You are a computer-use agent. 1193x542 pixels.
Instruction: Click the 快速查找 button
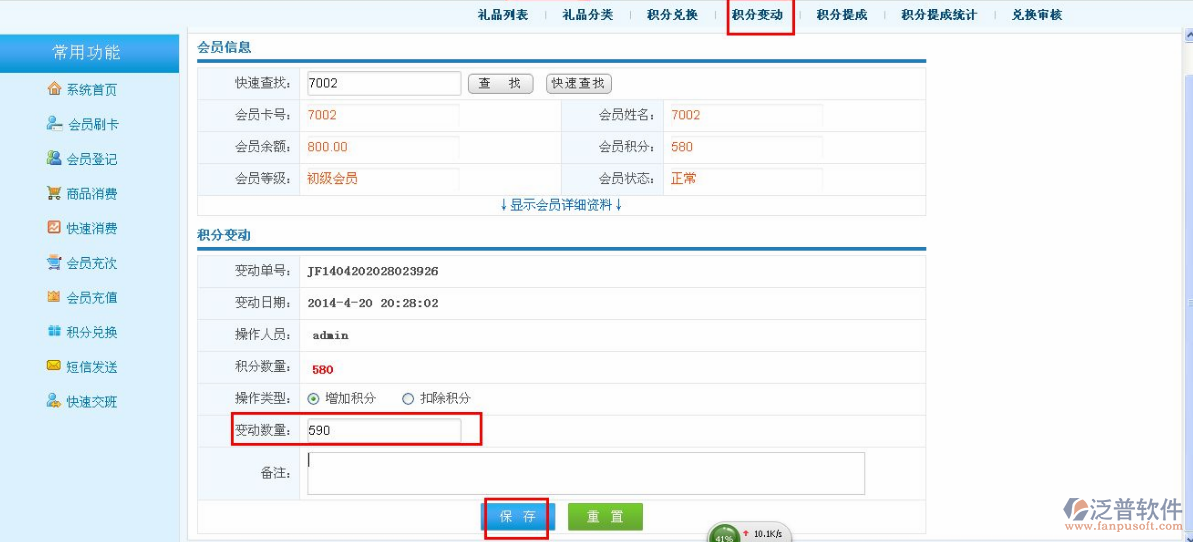[579, 84]
